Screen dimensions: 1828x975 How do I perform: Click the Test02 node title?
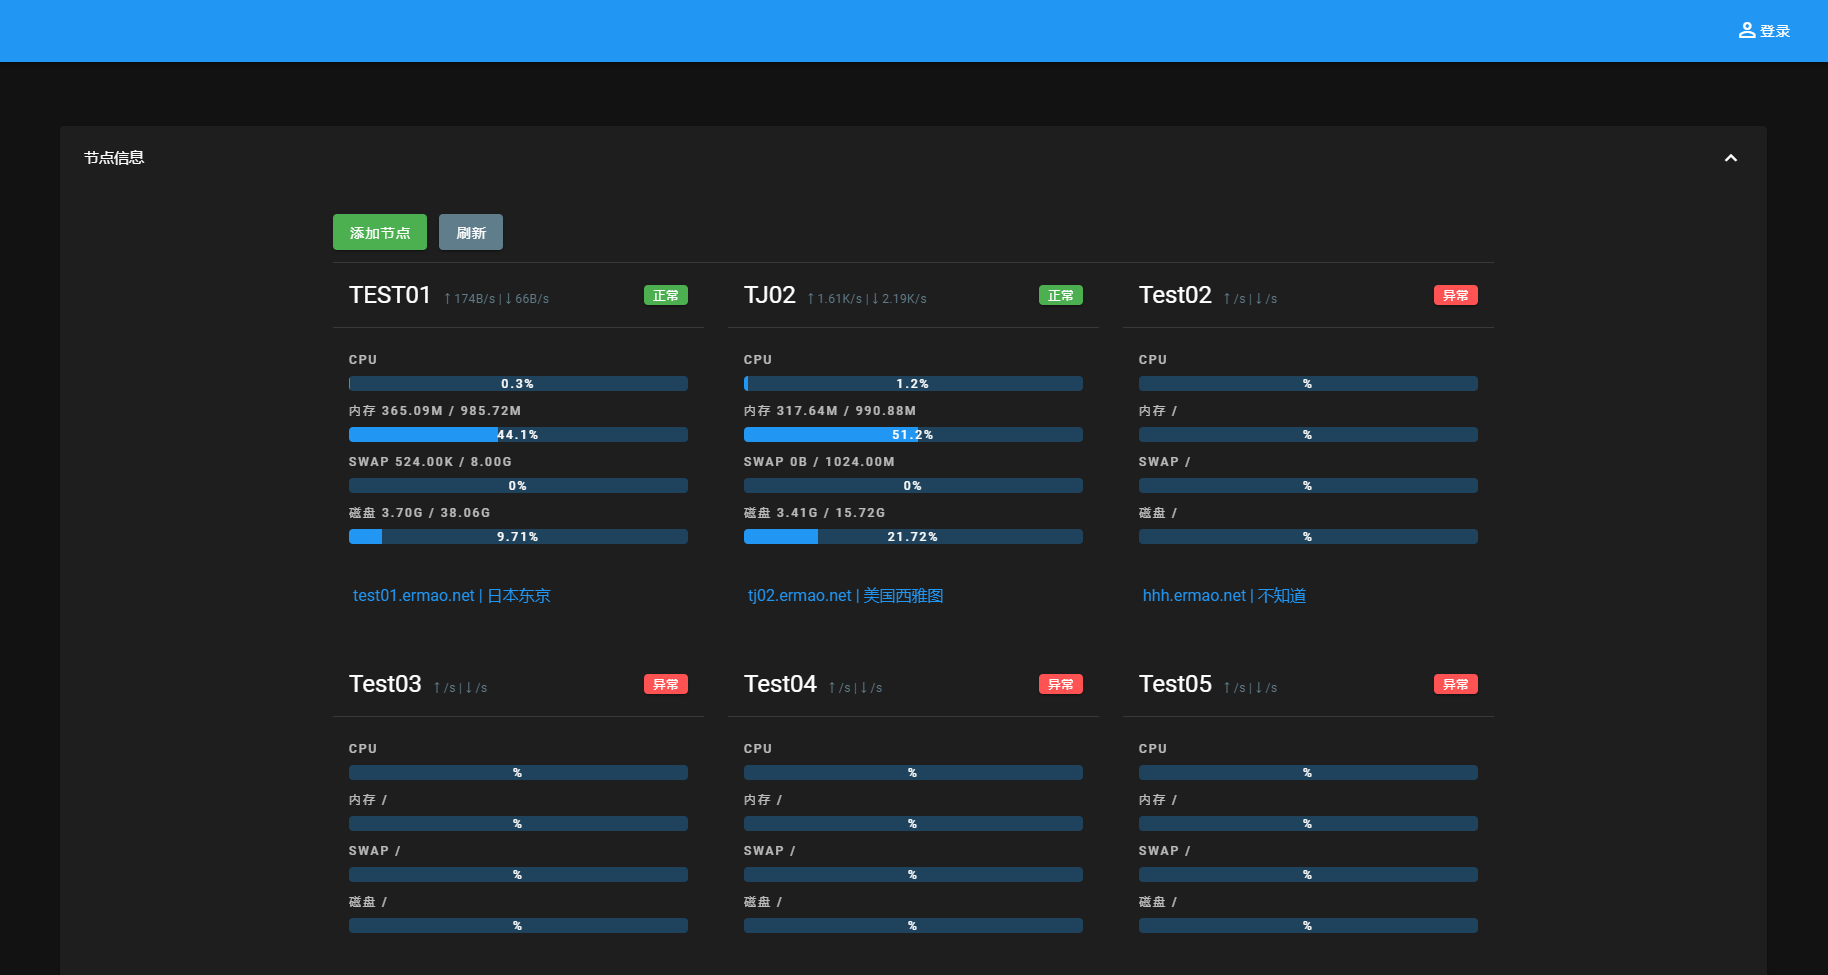click(1175, 295)
